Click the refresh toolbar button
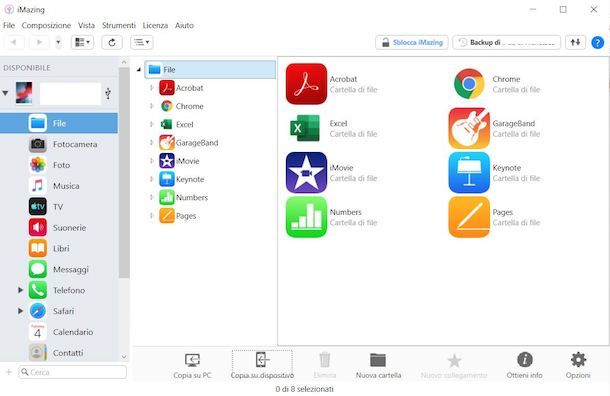This screenshot has height=396, width=610. (x=112, y=42)
